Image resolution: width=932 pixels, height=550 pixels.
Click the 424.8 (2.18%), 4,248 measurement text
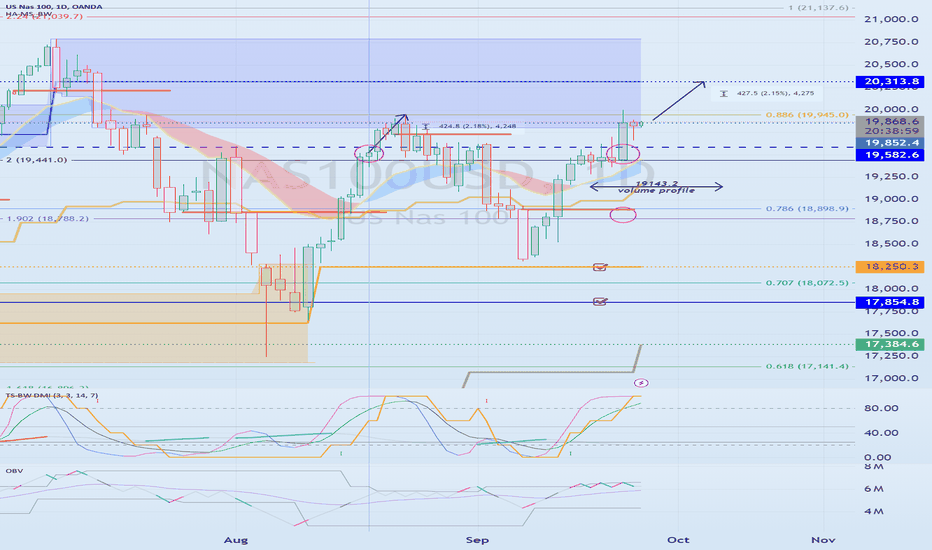(477, 126)
